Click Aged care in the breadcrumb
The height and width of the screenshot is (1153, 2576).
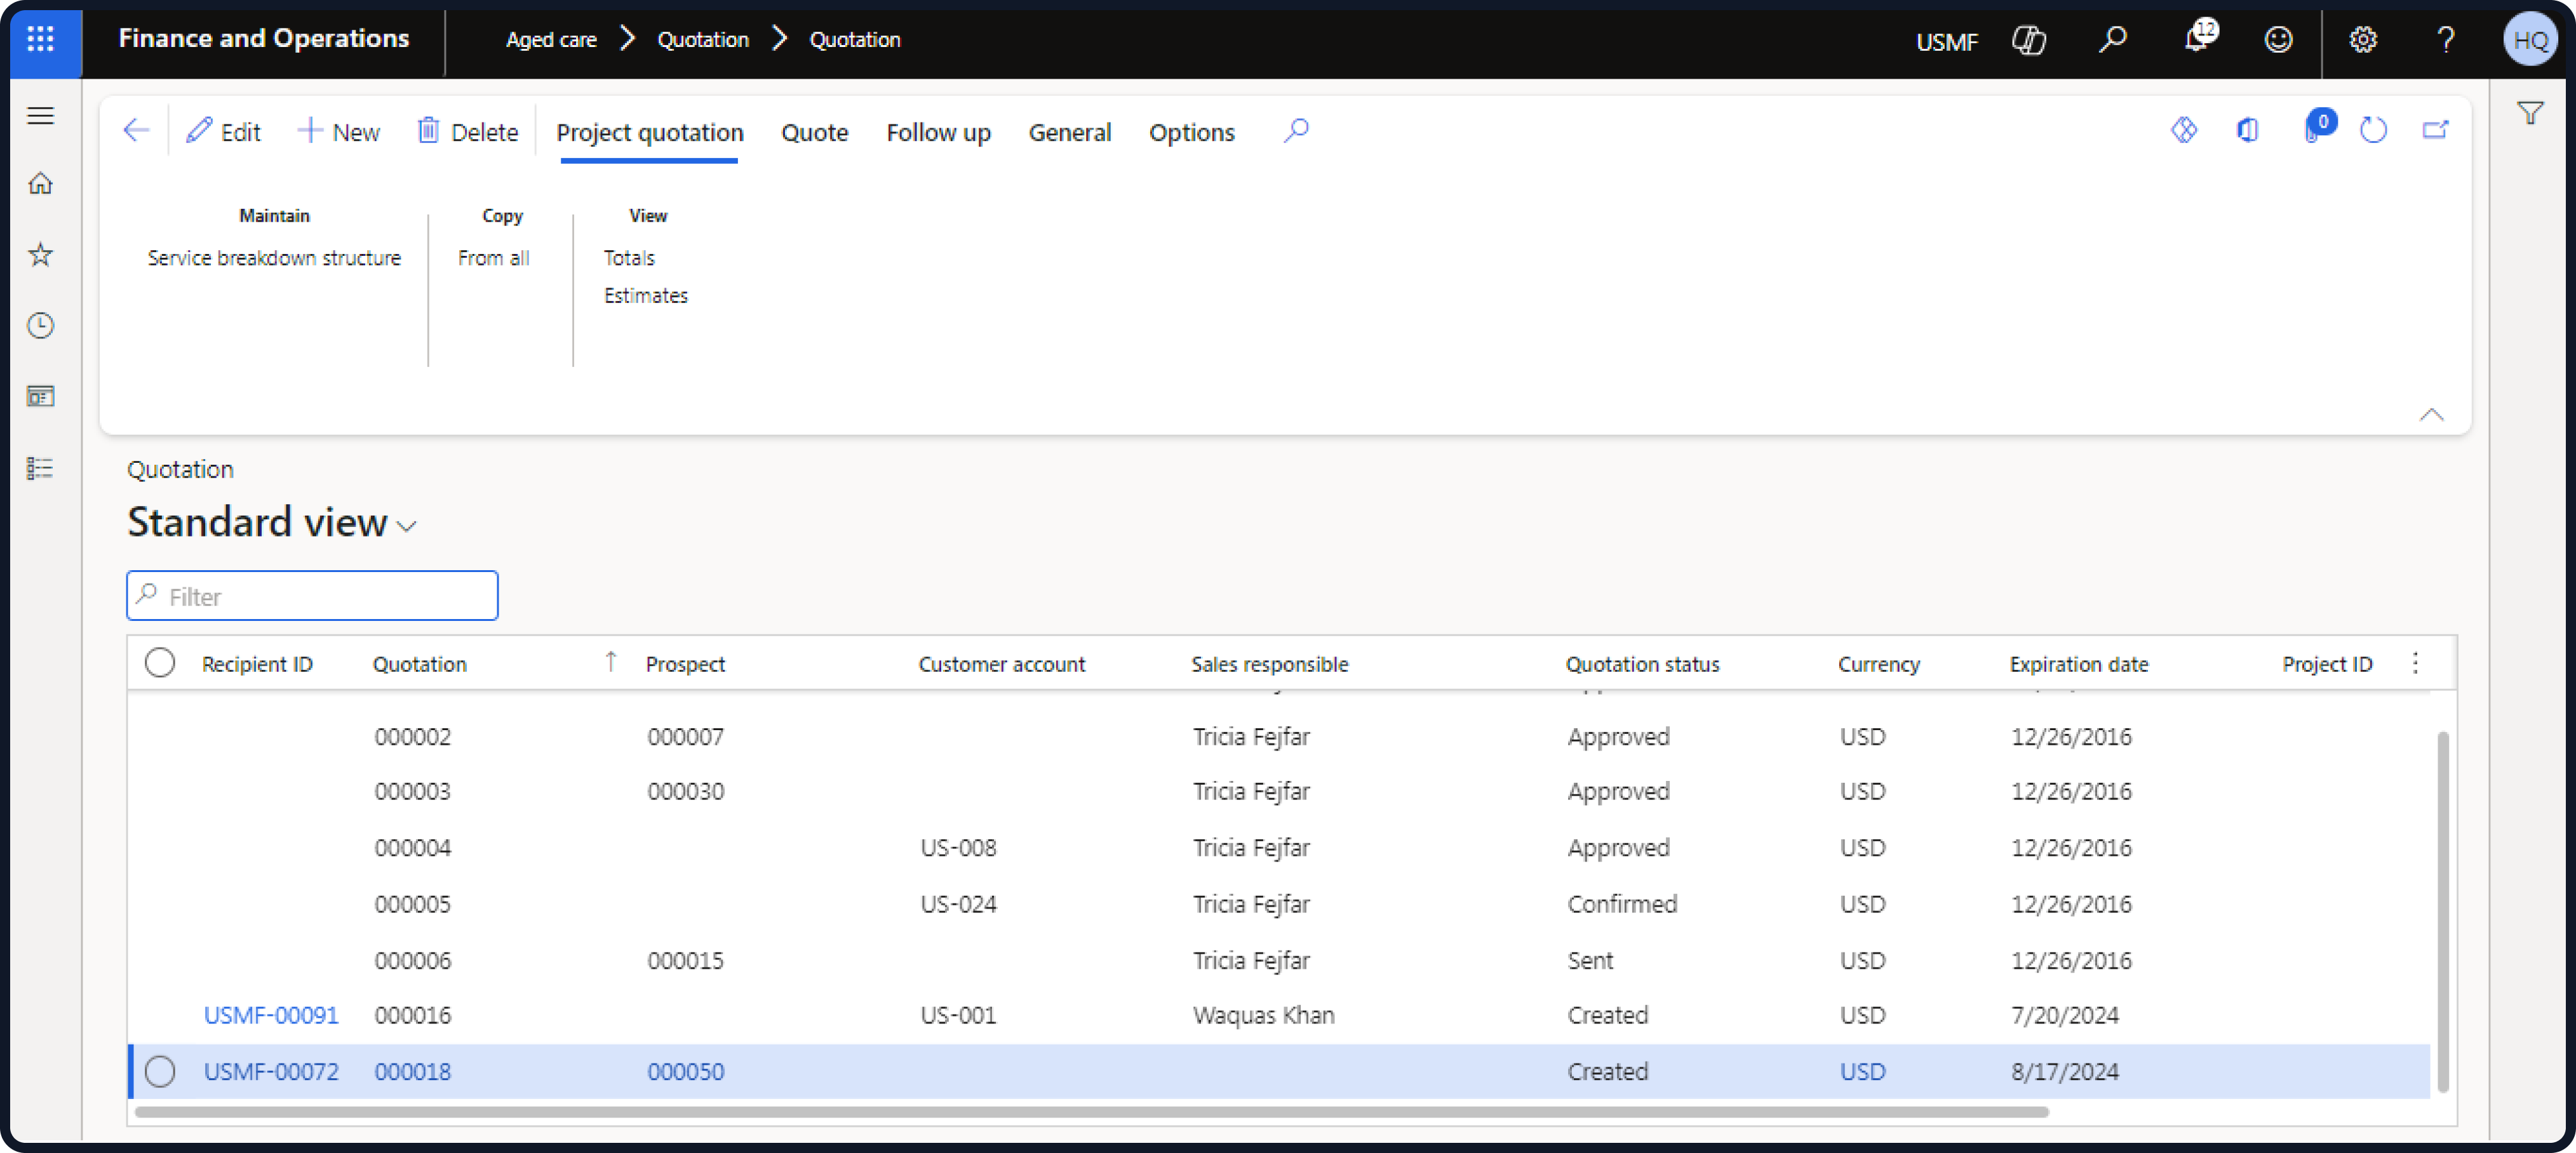point(551,40)
